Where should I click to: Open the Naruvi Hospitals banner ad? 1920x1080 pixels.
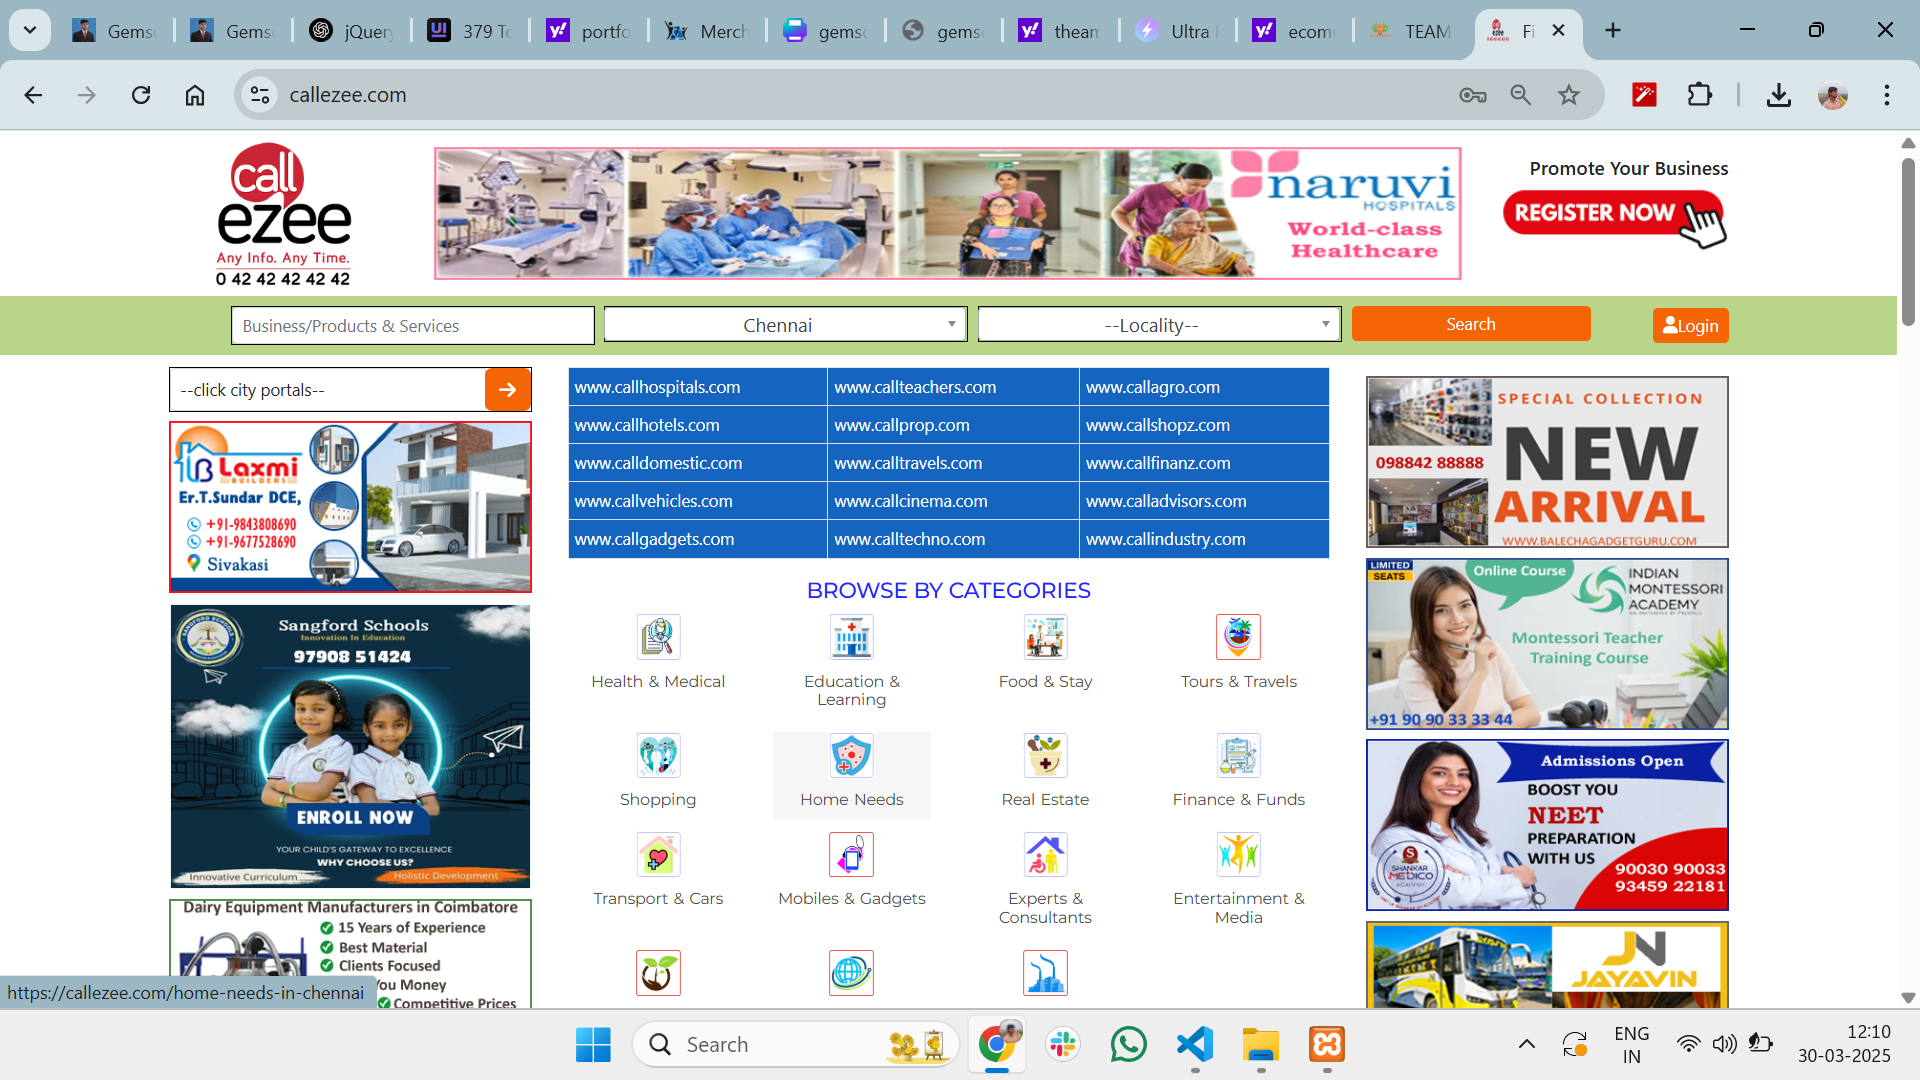click(947, 213)
